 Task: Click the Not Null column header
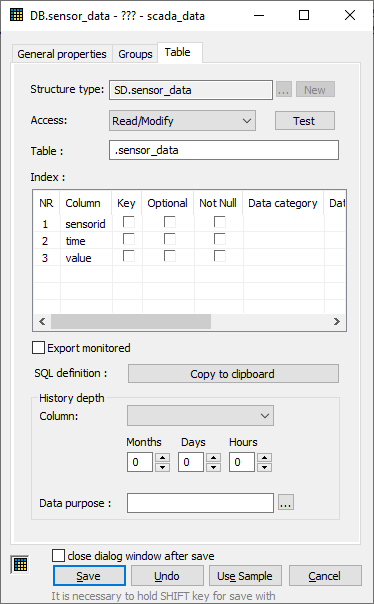click(218, 203)
